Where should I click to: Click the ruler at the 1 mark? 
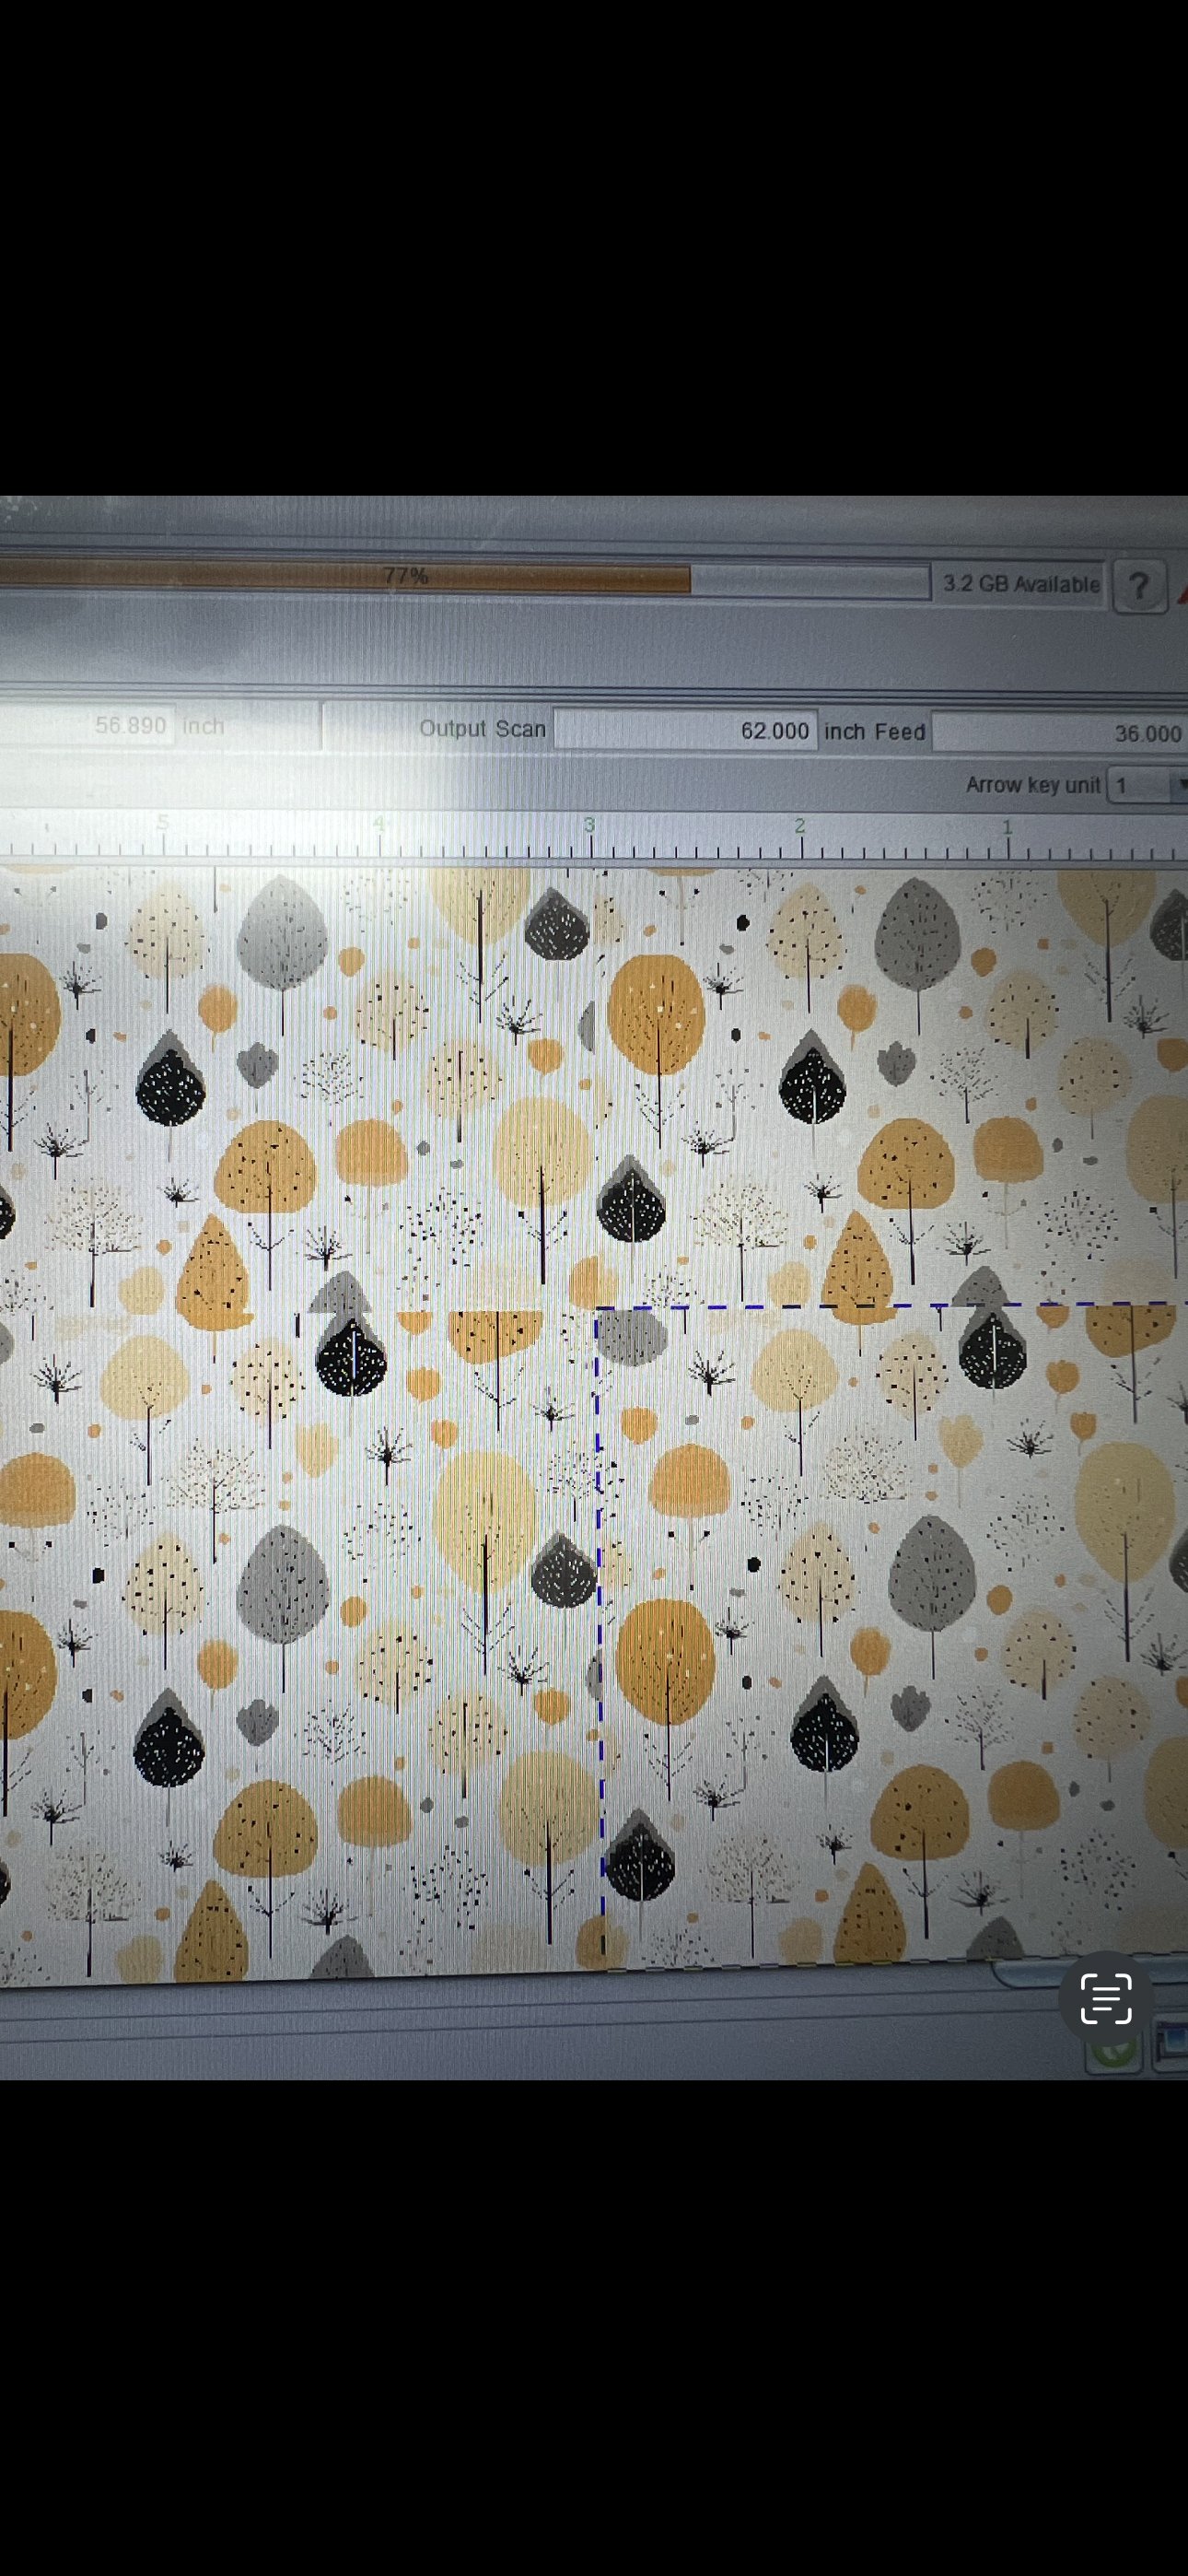point(1008,838)
